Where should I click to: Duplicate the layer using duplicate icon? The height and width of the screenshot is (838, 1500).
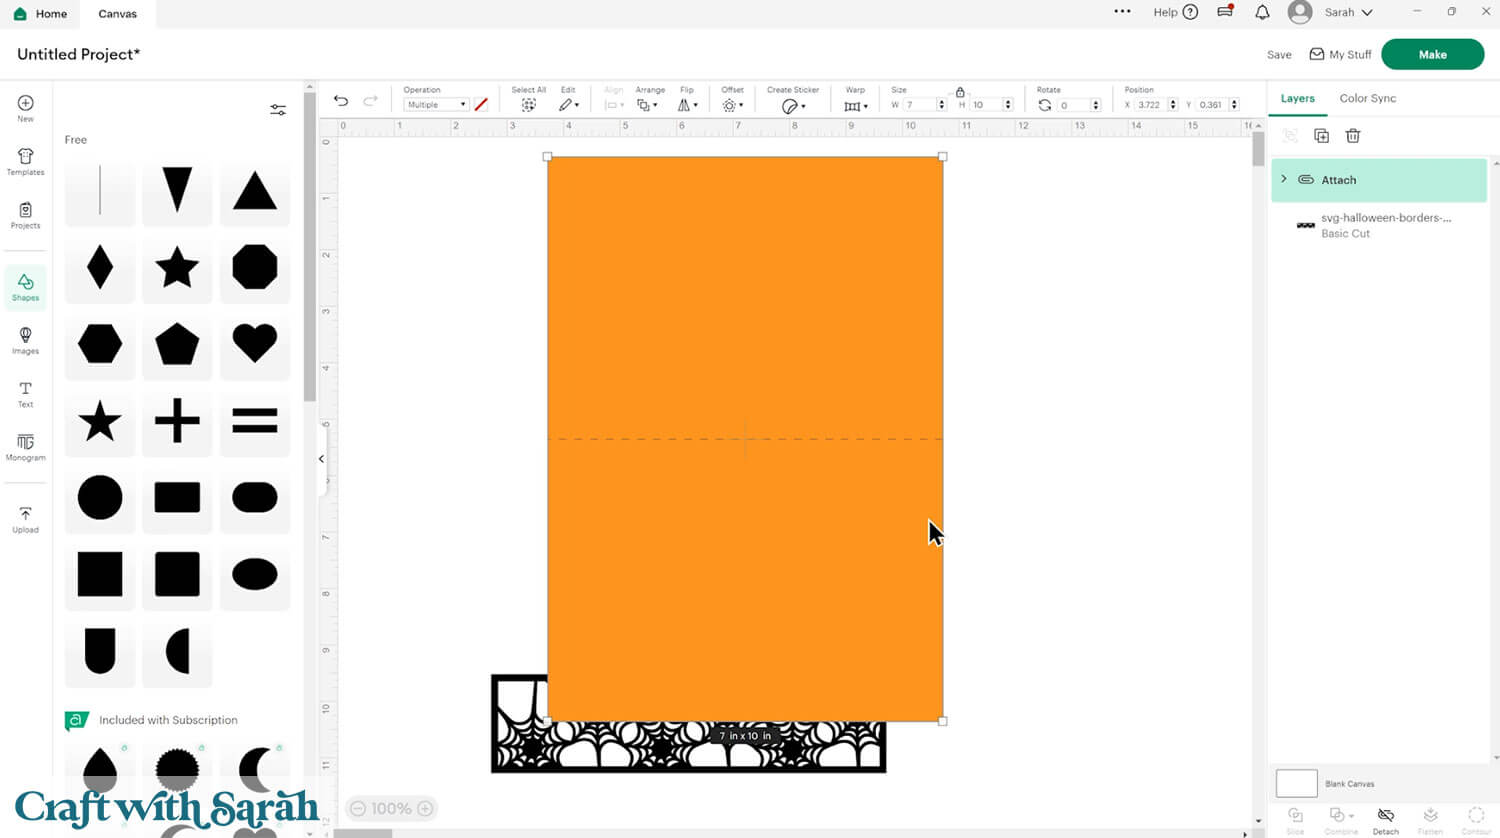tap(1321, 136)
